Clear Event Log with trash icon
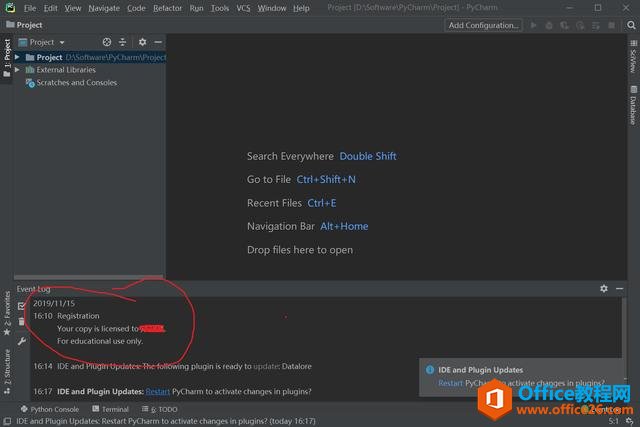Screen dimensions: 640x427 pyautogui.click(x=22, y=322)
